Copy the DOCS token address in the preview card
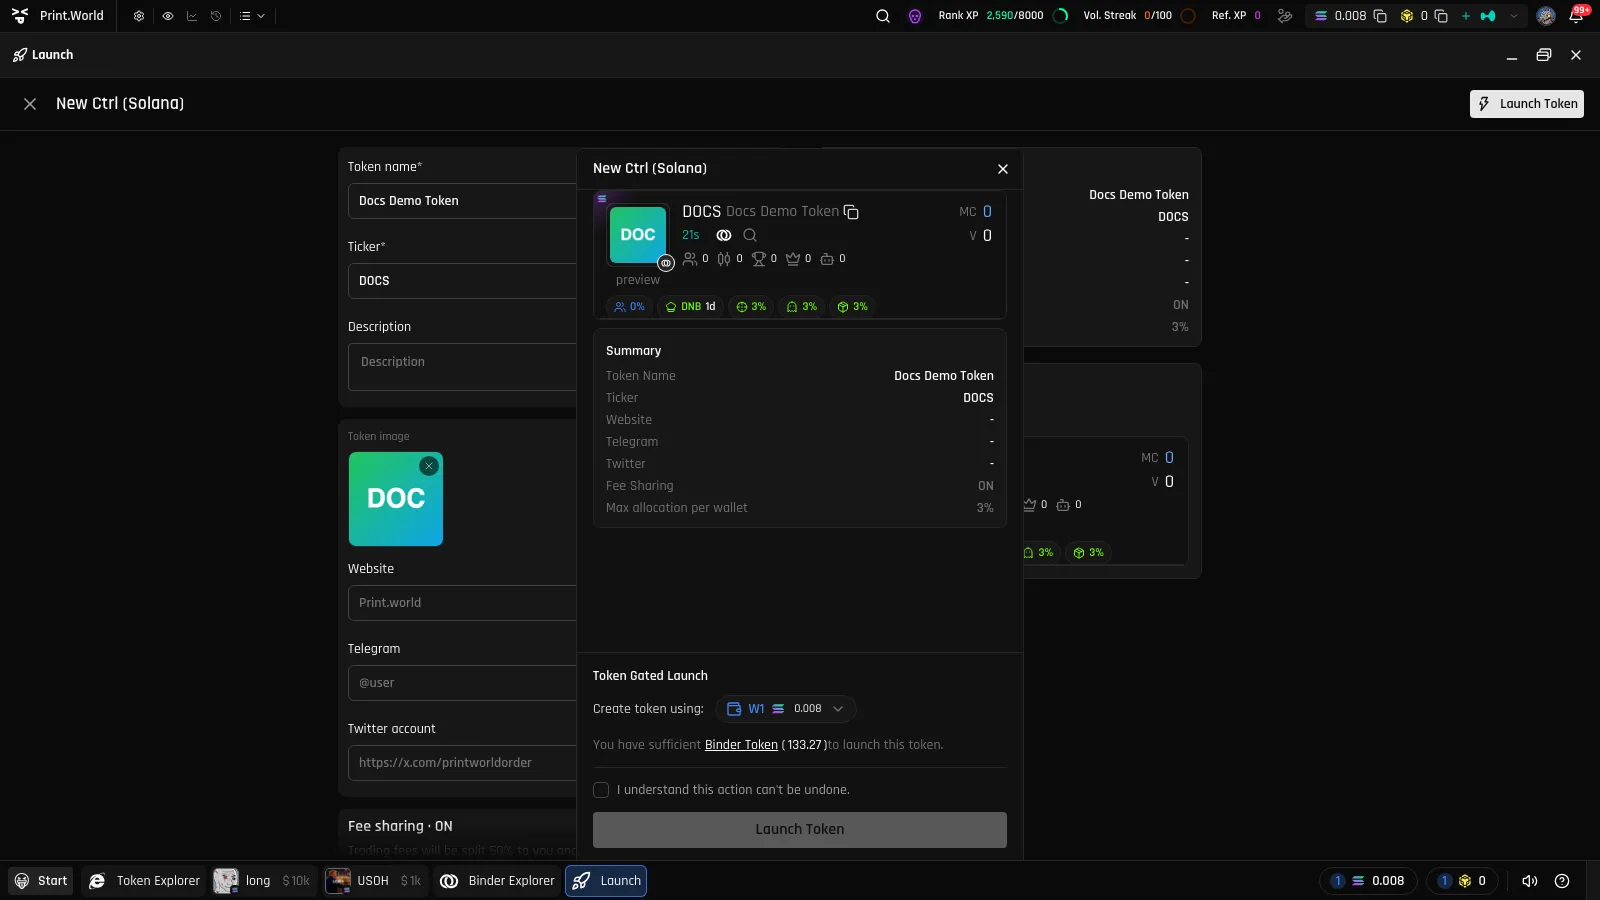Image resolution: width=1600 pixels, height=900 pixels. pyautogui.click(x=851, y=212)
